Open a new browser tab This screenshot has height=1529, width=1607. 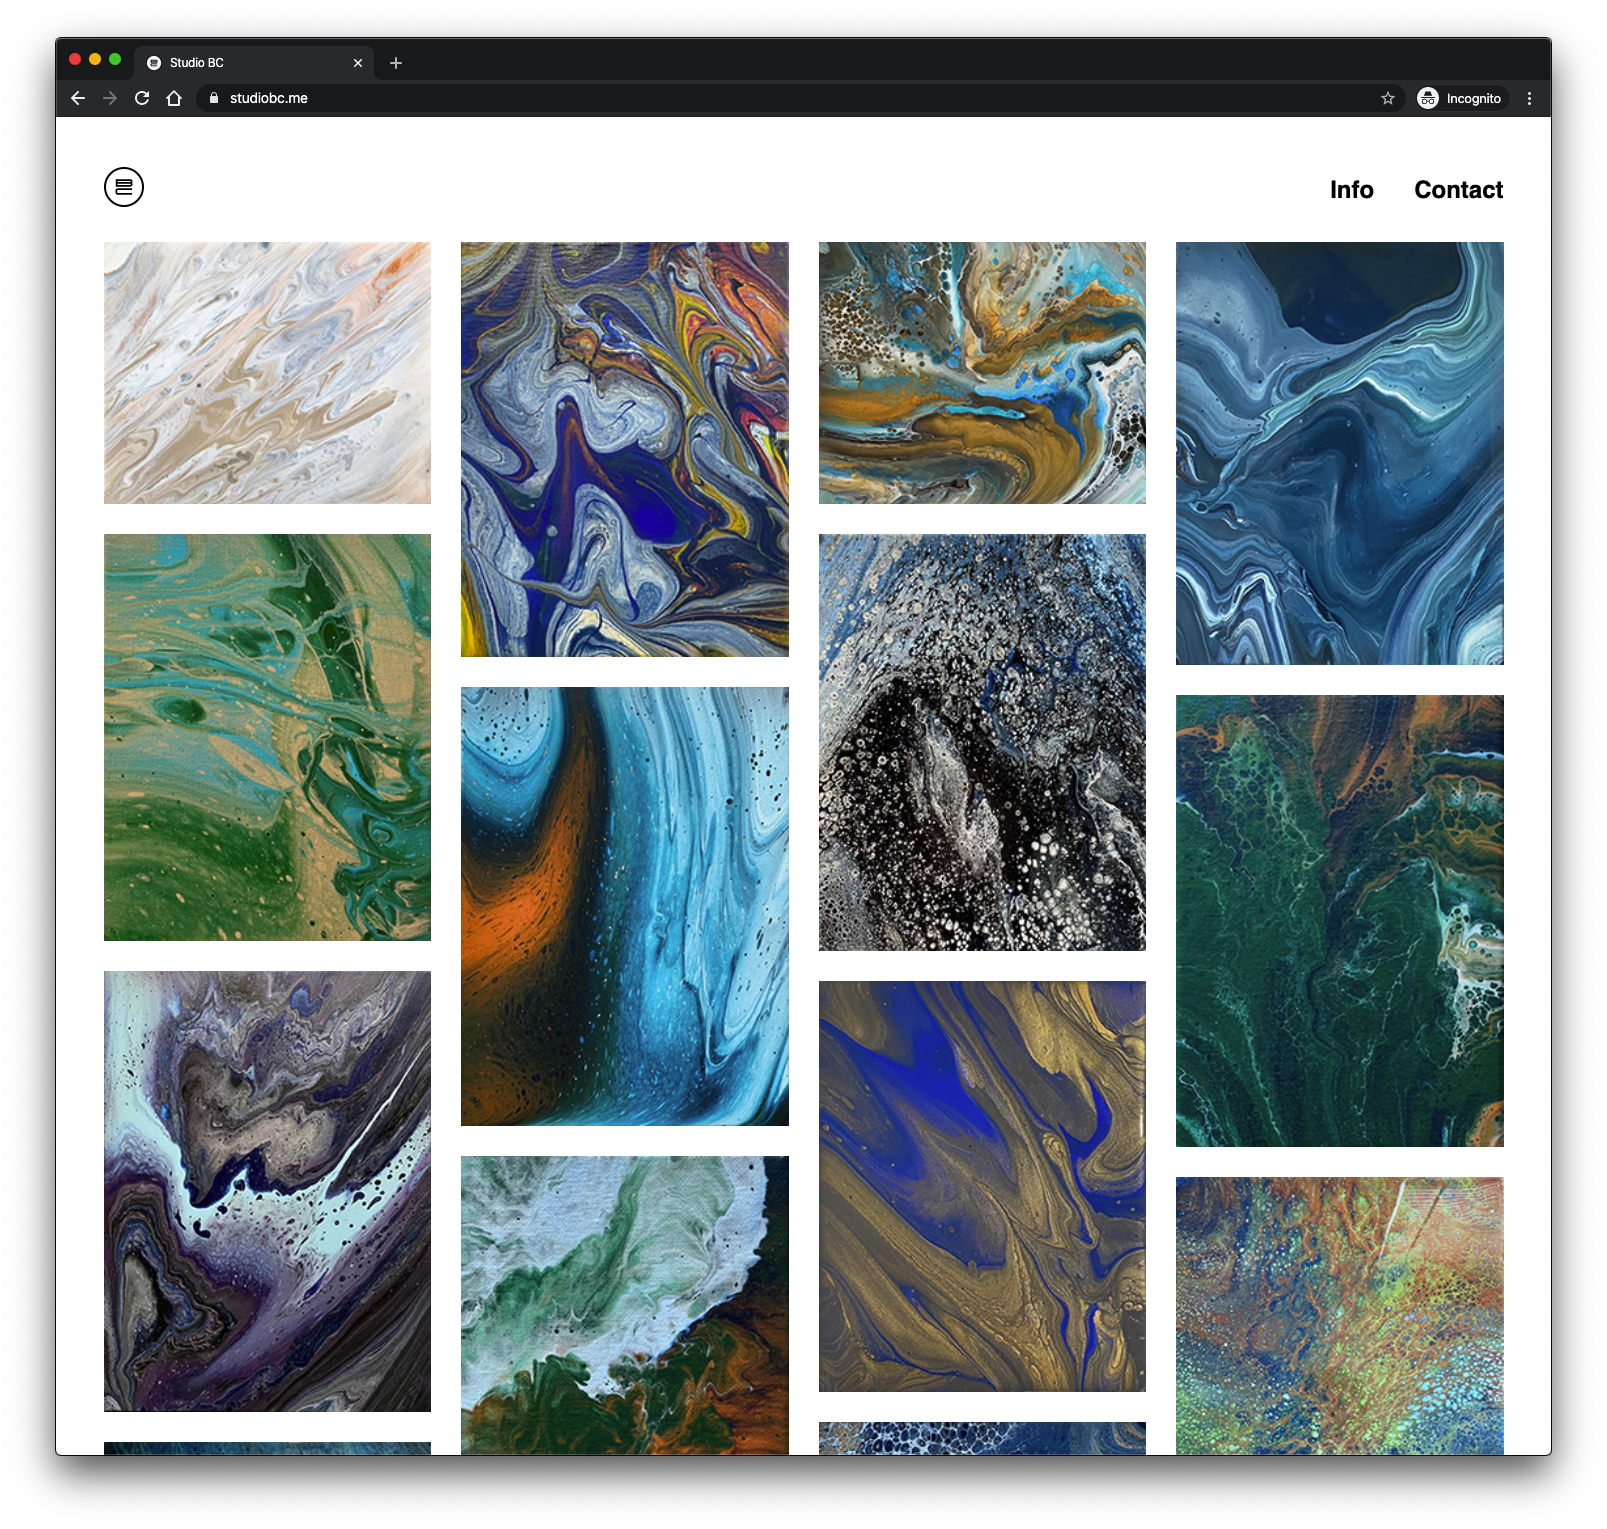[x=396, y=63]
